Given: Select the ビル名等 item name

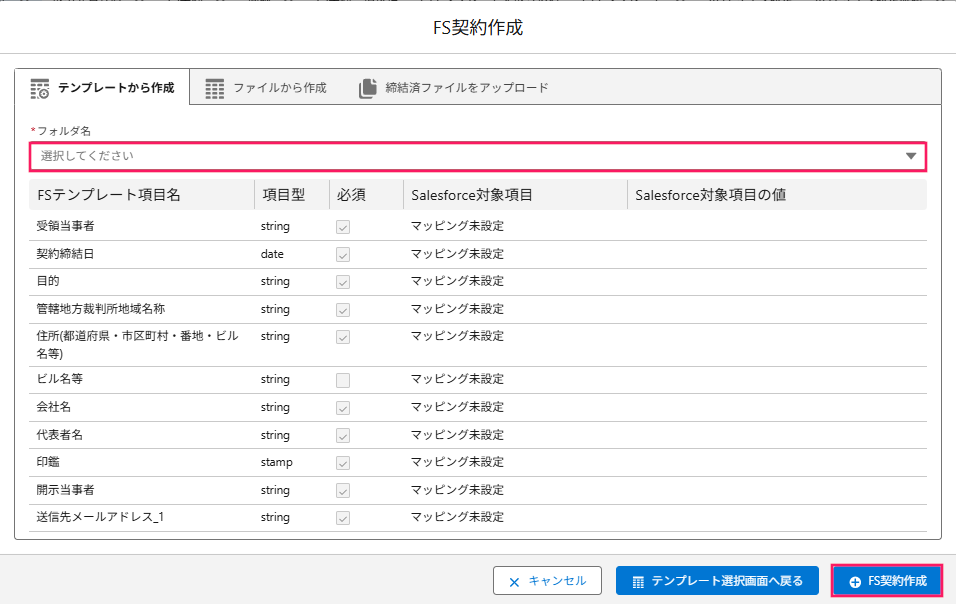Looking at the screenshot, I should pyautogui.click(x=59, y=379).
